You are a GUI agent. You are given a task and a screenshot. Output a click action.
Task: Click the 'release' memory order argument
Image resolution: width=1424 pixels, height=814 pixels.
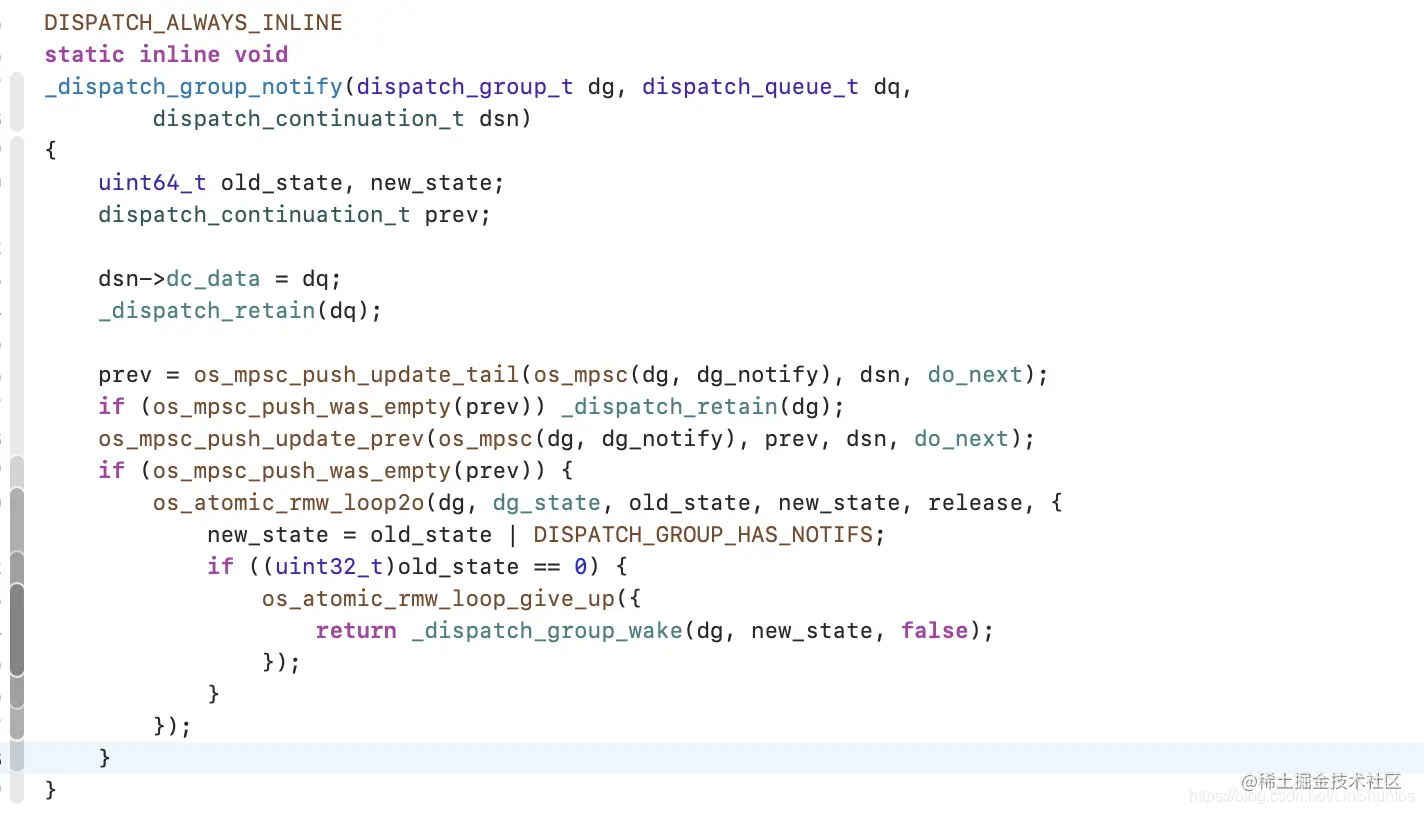click(975, 502)
